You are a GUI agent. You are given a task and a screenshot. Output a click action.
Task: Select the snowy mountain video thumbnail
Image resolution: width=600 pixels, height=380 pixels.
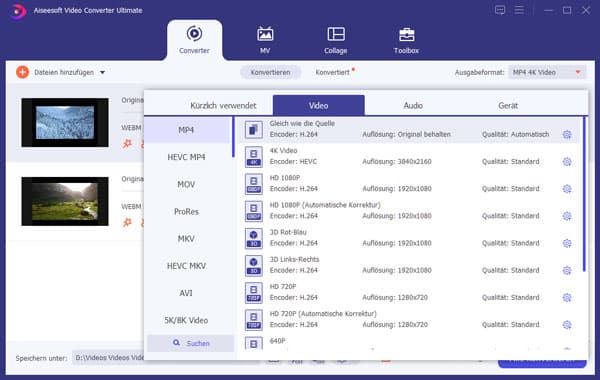coord(65,122)
